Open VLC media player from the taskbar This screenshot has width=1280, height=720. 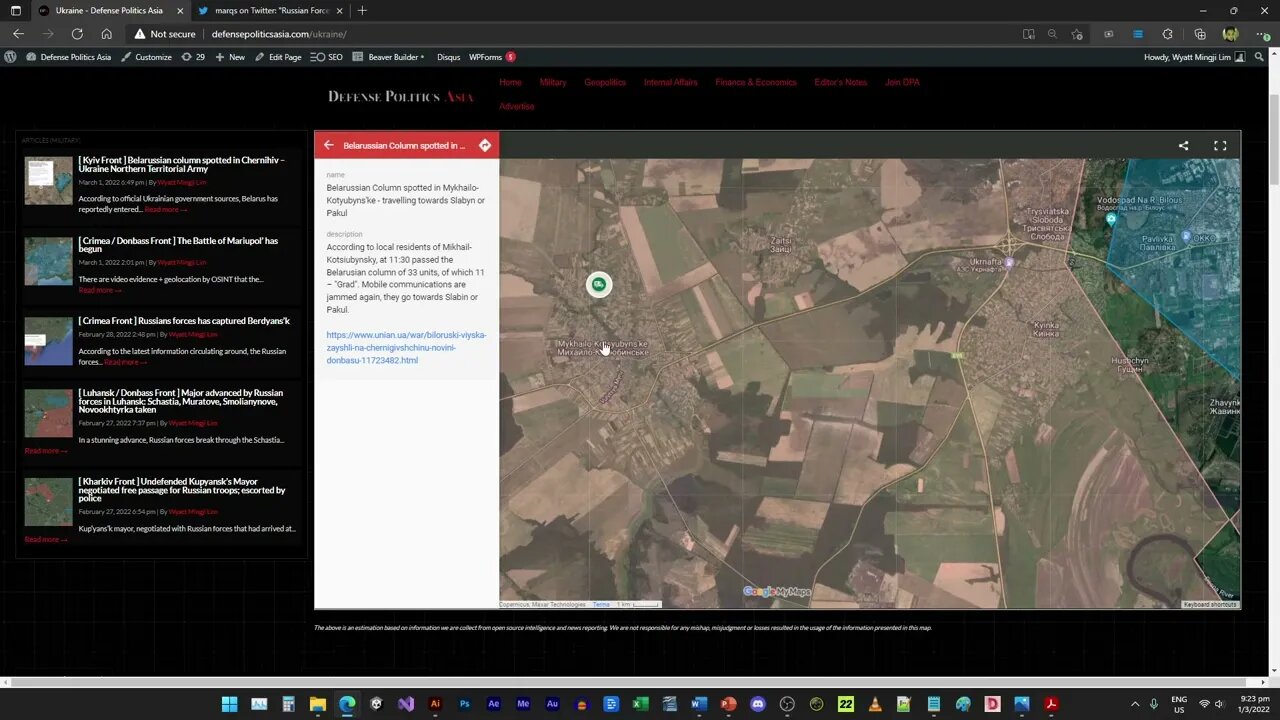[875, 704]
